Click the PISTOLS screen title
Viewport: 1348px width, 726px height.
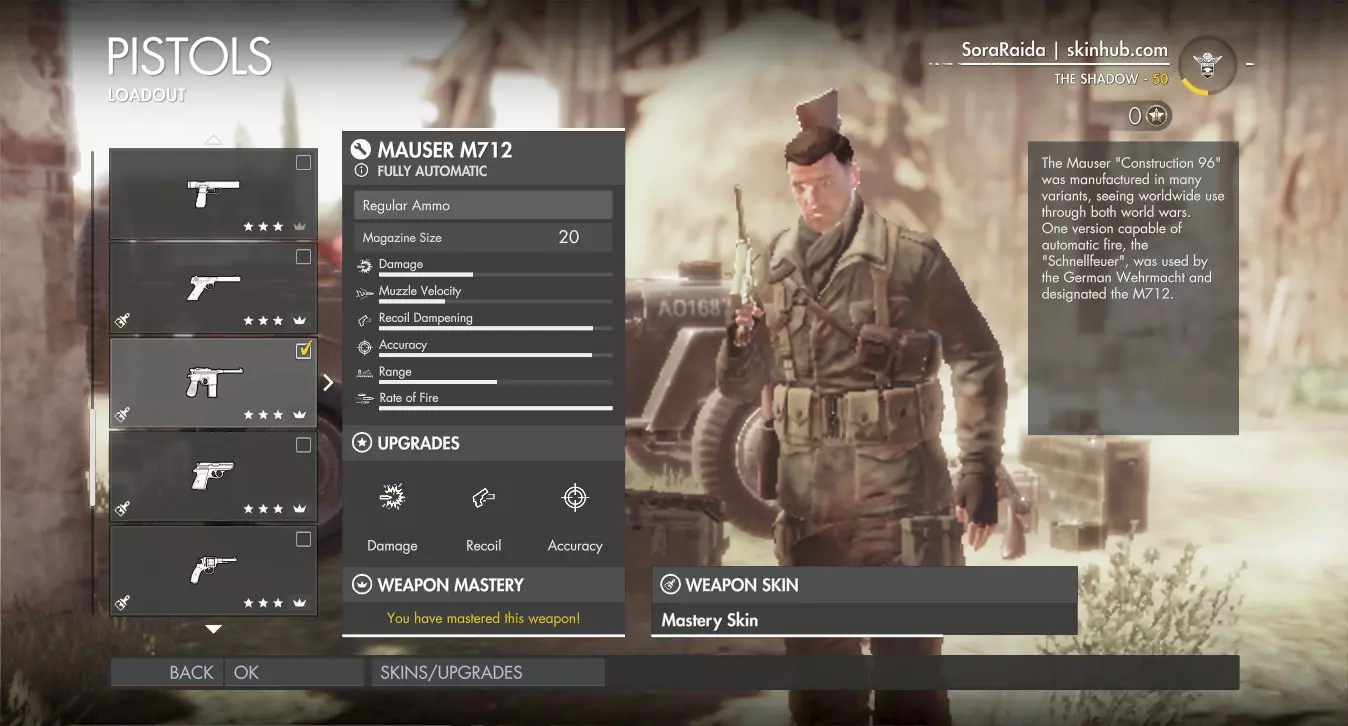coord(189,57)
